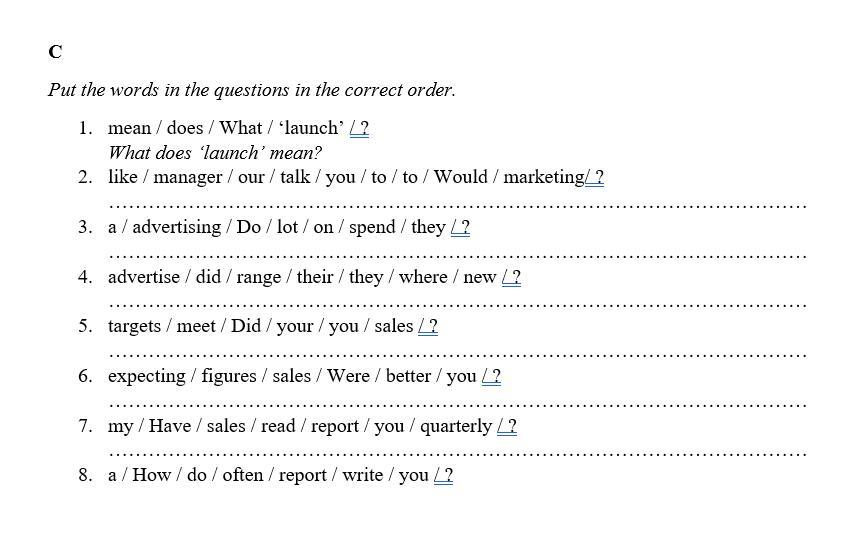Click the underlined '/ ?' after 'launch'
The image size is (848, 536).
point(360,128)
